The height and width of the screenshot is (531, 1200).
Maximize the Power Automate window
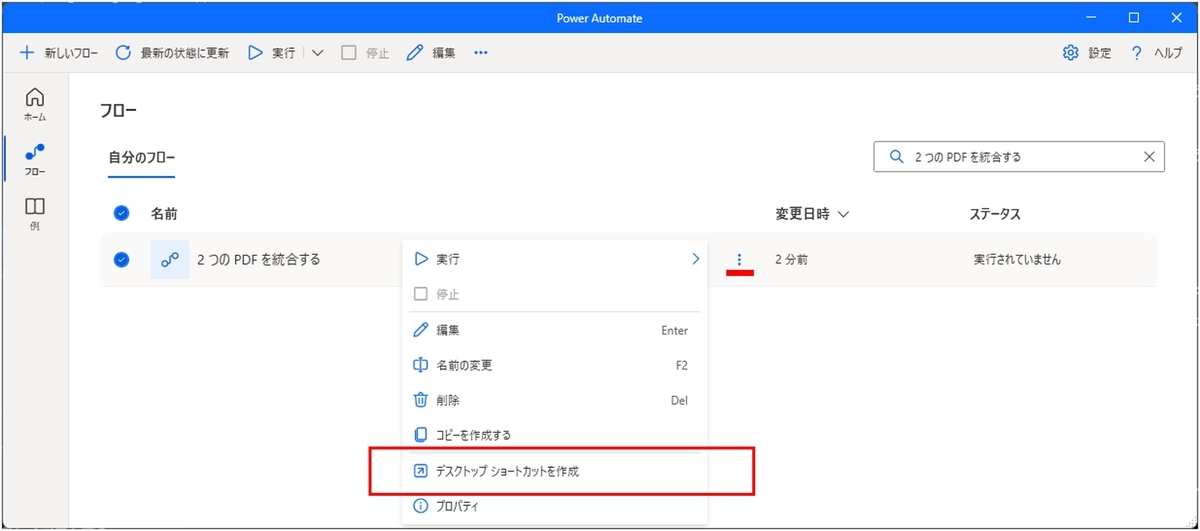coord(1134,17)
